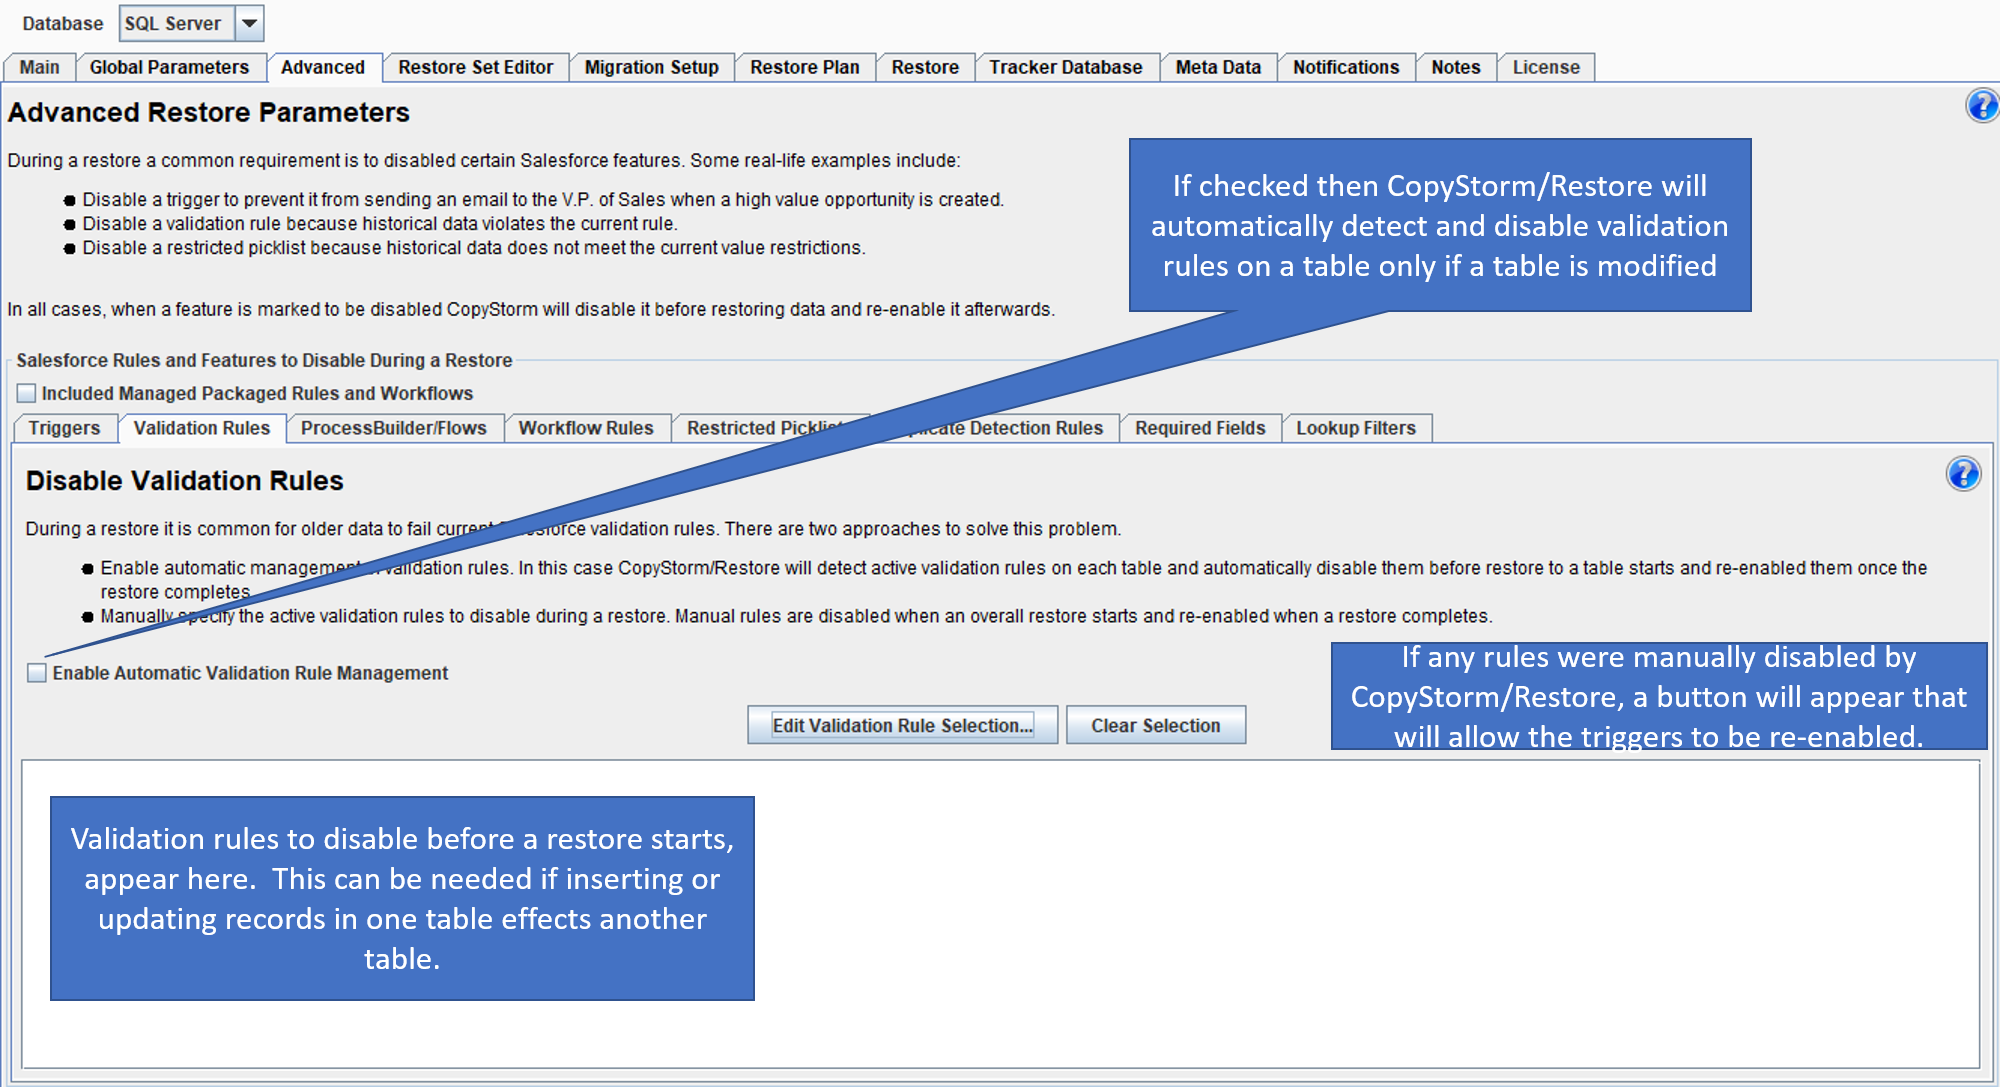Switch to the Restore tab

coord(925,67)
